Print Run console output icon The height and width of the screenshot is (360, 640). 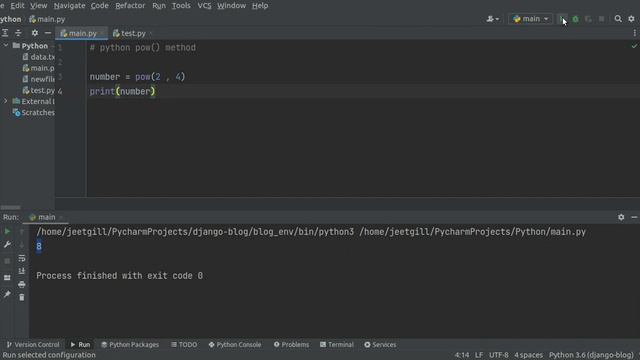[x=22, y=284]
